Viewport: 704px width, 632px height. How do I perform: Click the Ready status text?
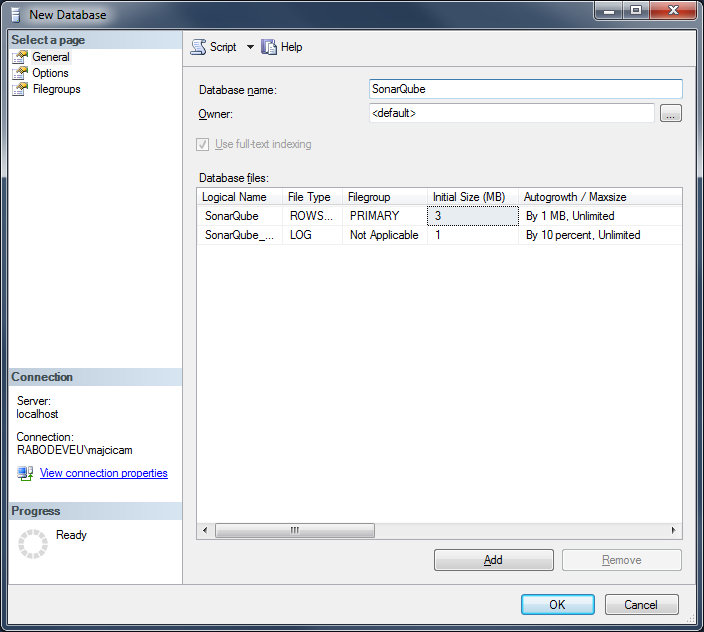tap(71, 535)
